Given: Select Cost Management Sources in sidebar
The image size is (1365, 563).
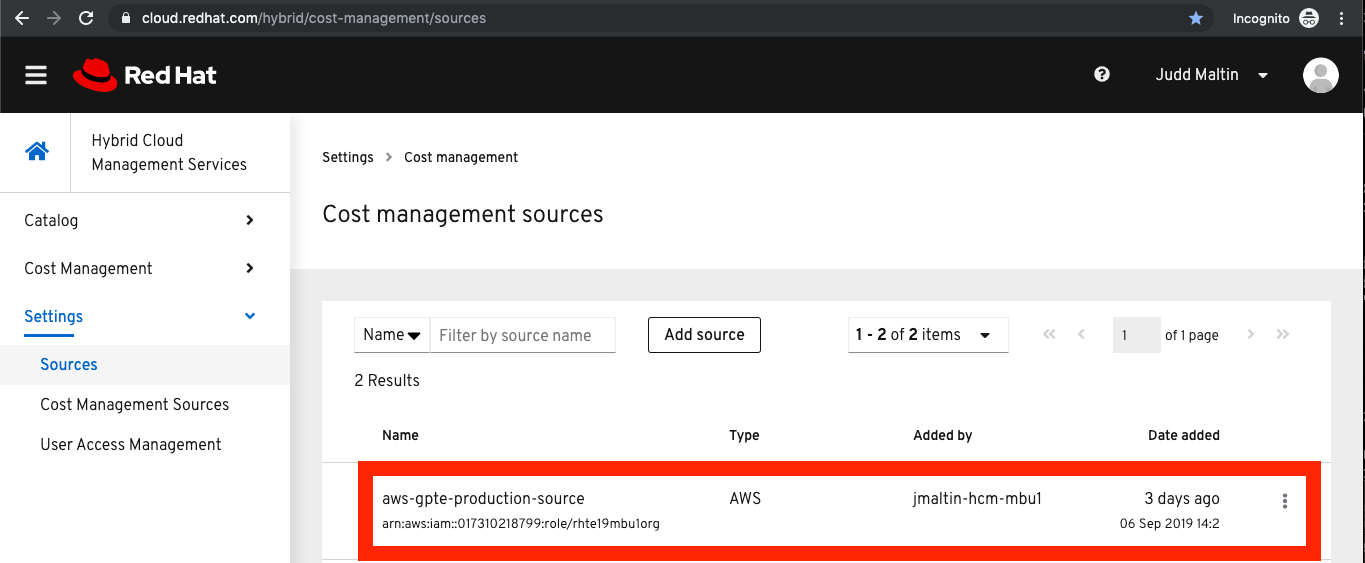Looking at the screenshot, I should (x=135, y=404).
